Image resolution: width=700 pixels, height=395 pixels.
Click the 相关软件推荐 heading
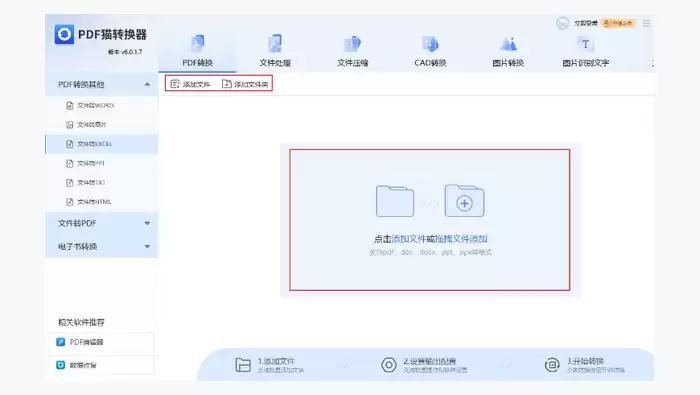click(x=81, y=322)
